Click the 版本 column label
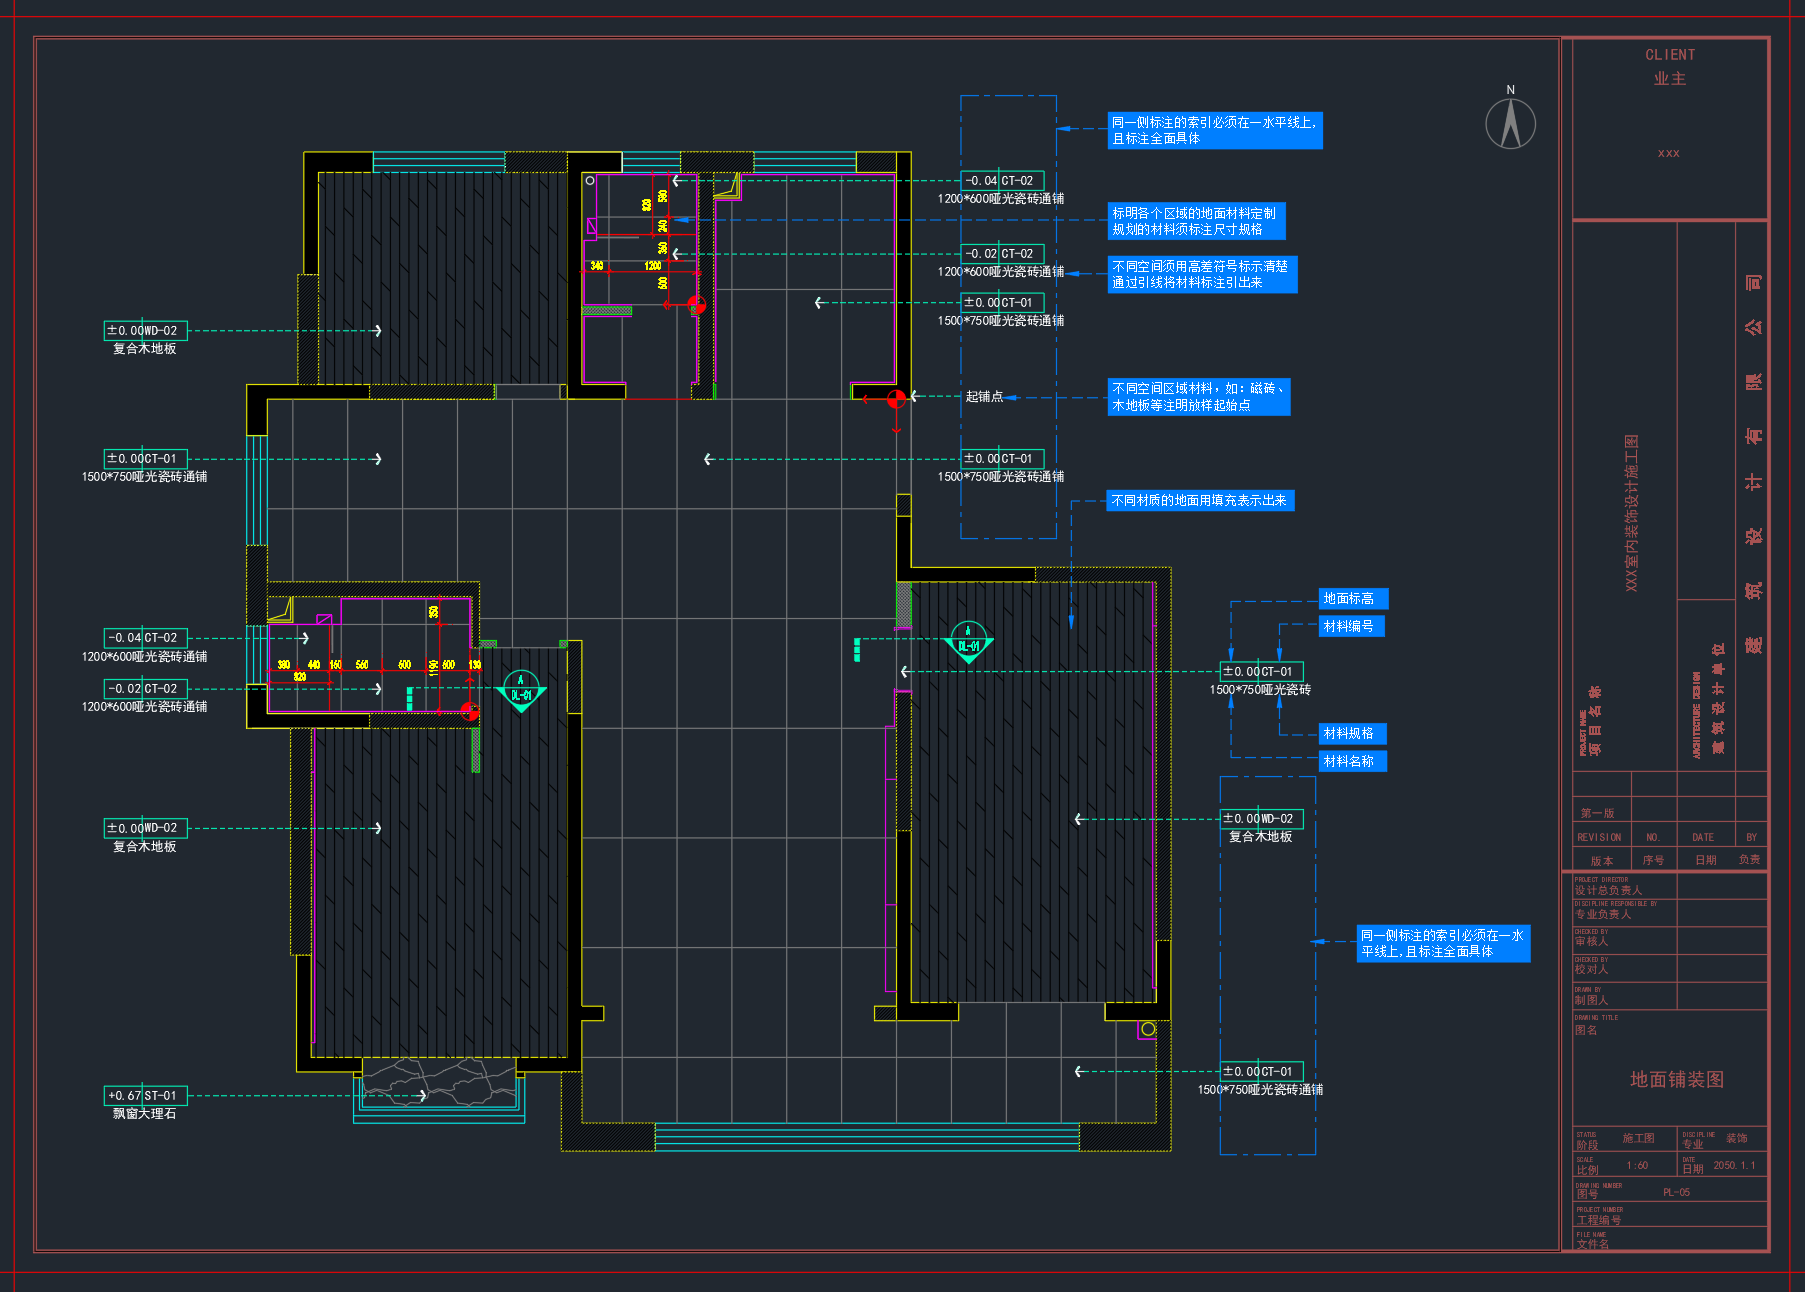 (x=1602, y=861)
